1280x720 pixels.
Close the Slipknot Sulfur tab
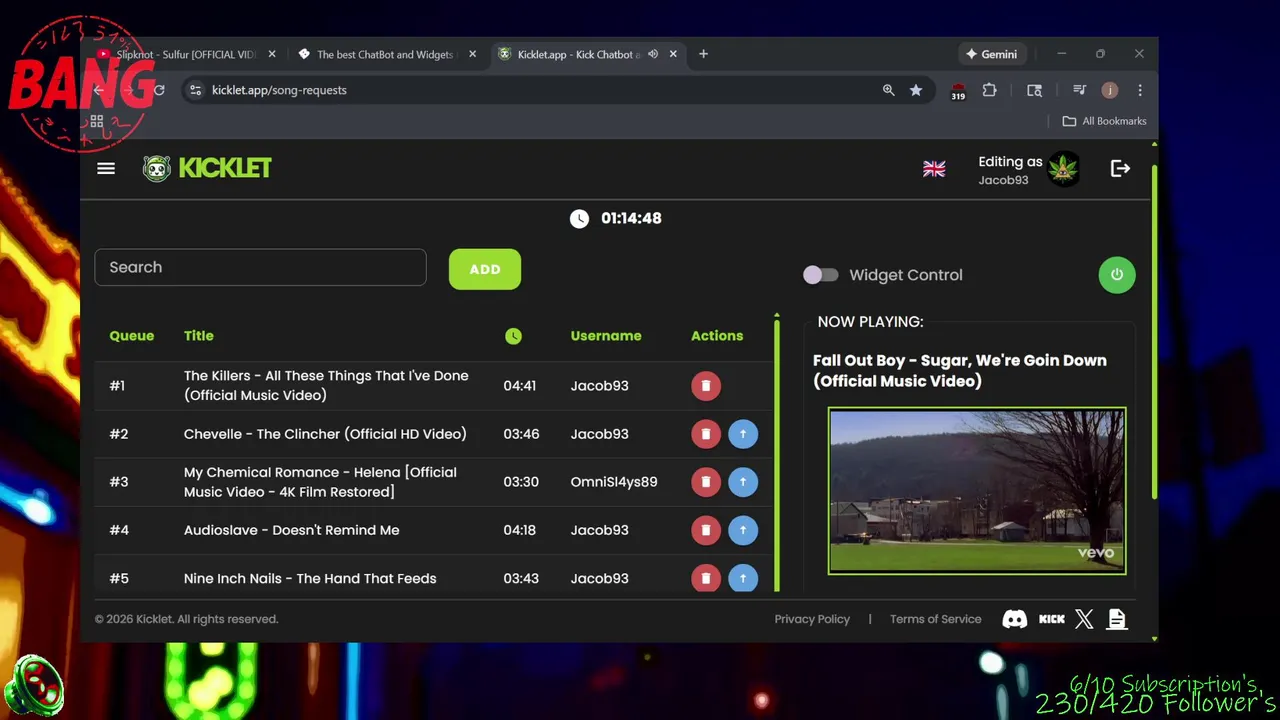[272, 54]
